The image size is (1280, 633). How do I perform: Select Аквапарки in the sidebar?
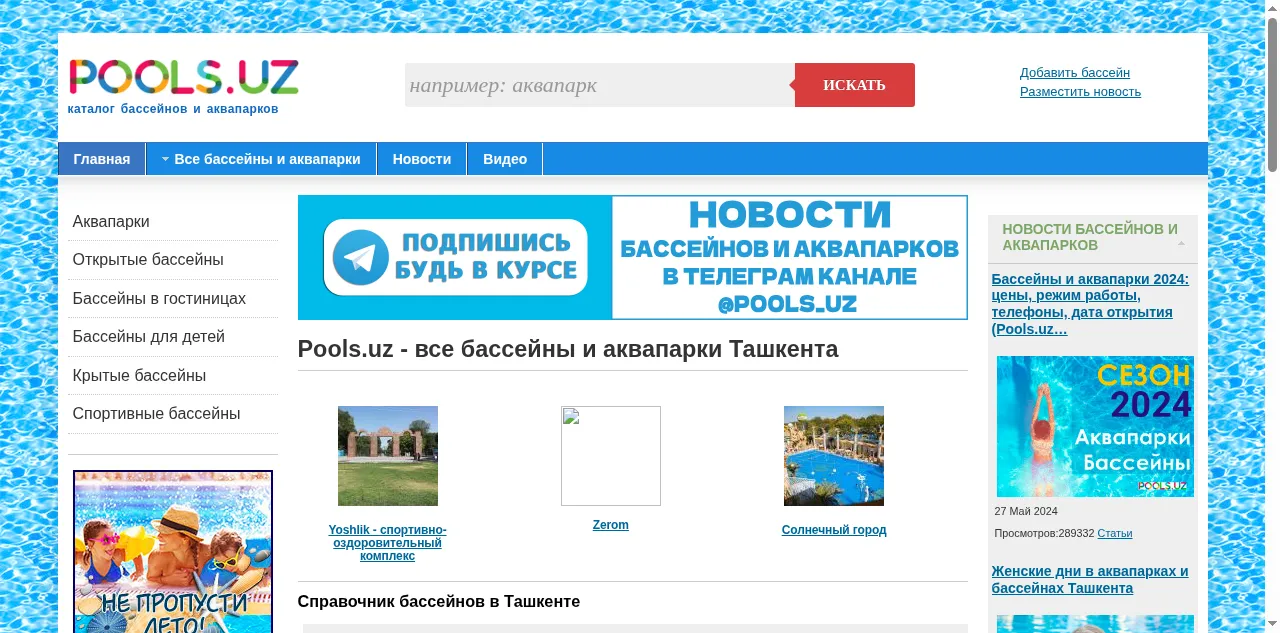[x=111, y=222]
